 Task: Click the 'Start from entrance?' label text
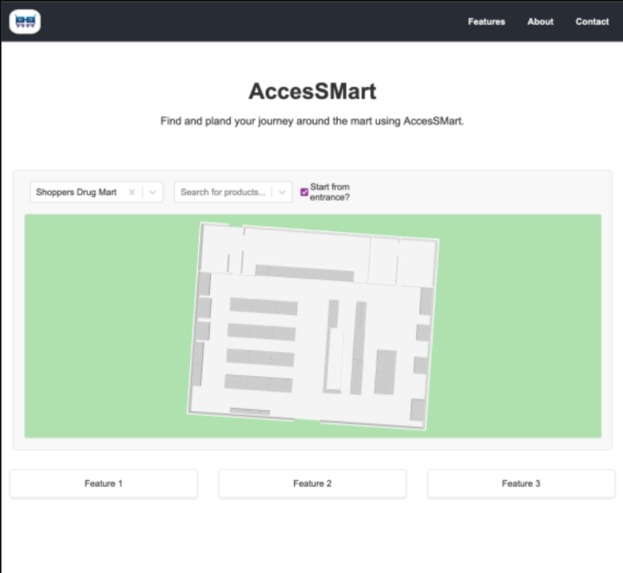pos(330,192)
